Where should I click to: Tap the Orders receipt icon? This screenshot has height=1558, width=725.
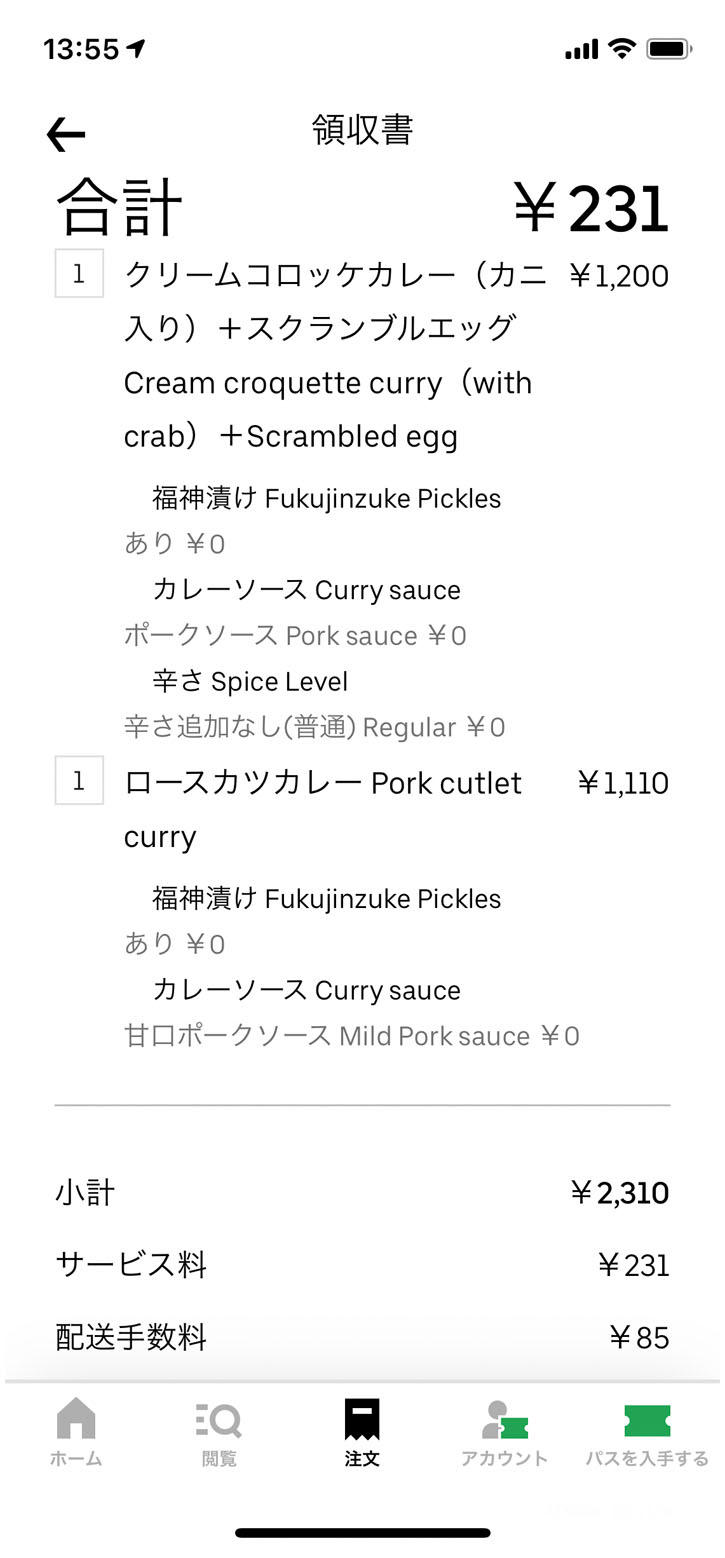(x=362, y=1419)
